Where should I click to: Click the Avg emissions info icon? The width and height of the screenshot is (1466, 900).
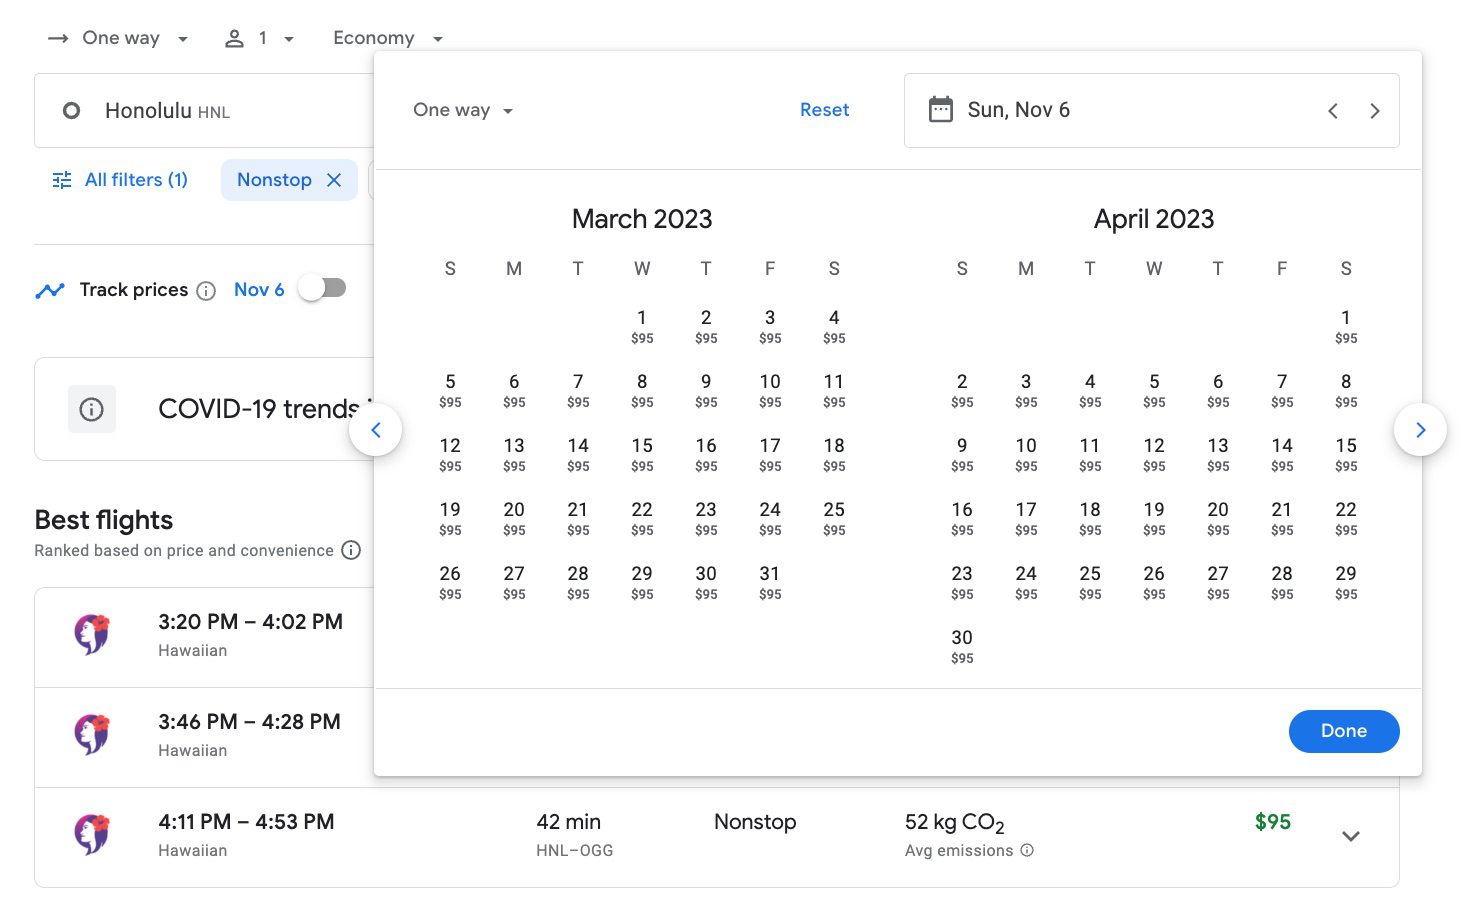click(x=1027, y=851)
